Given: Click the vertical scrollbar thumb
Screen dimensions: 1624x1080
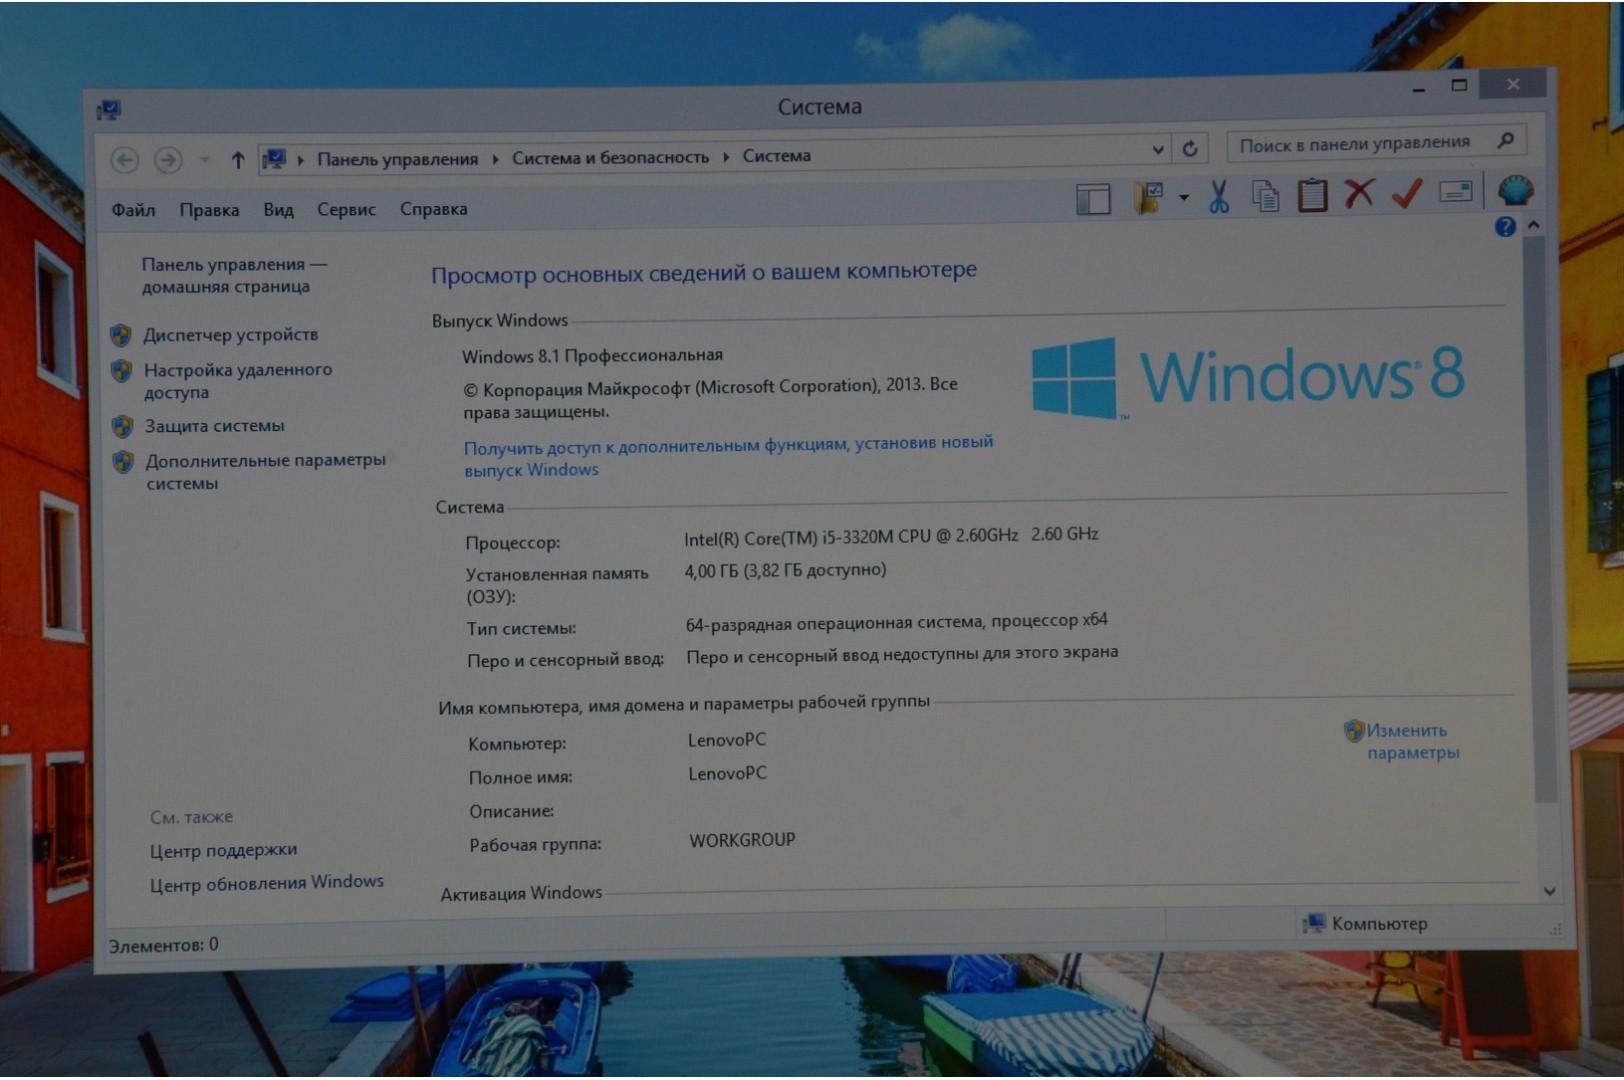Looking at the screenshot, I should pos(1545,520).
